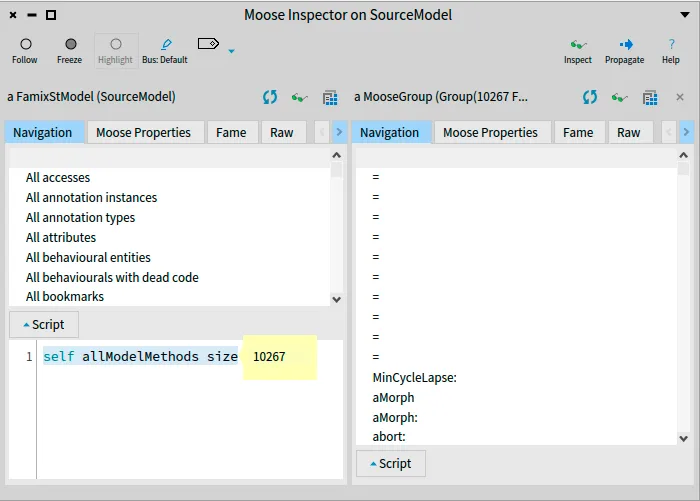The height and width of the screenshot is (501, 700).
Task: Collapse the right Script panel
Action: click(391, 463)
